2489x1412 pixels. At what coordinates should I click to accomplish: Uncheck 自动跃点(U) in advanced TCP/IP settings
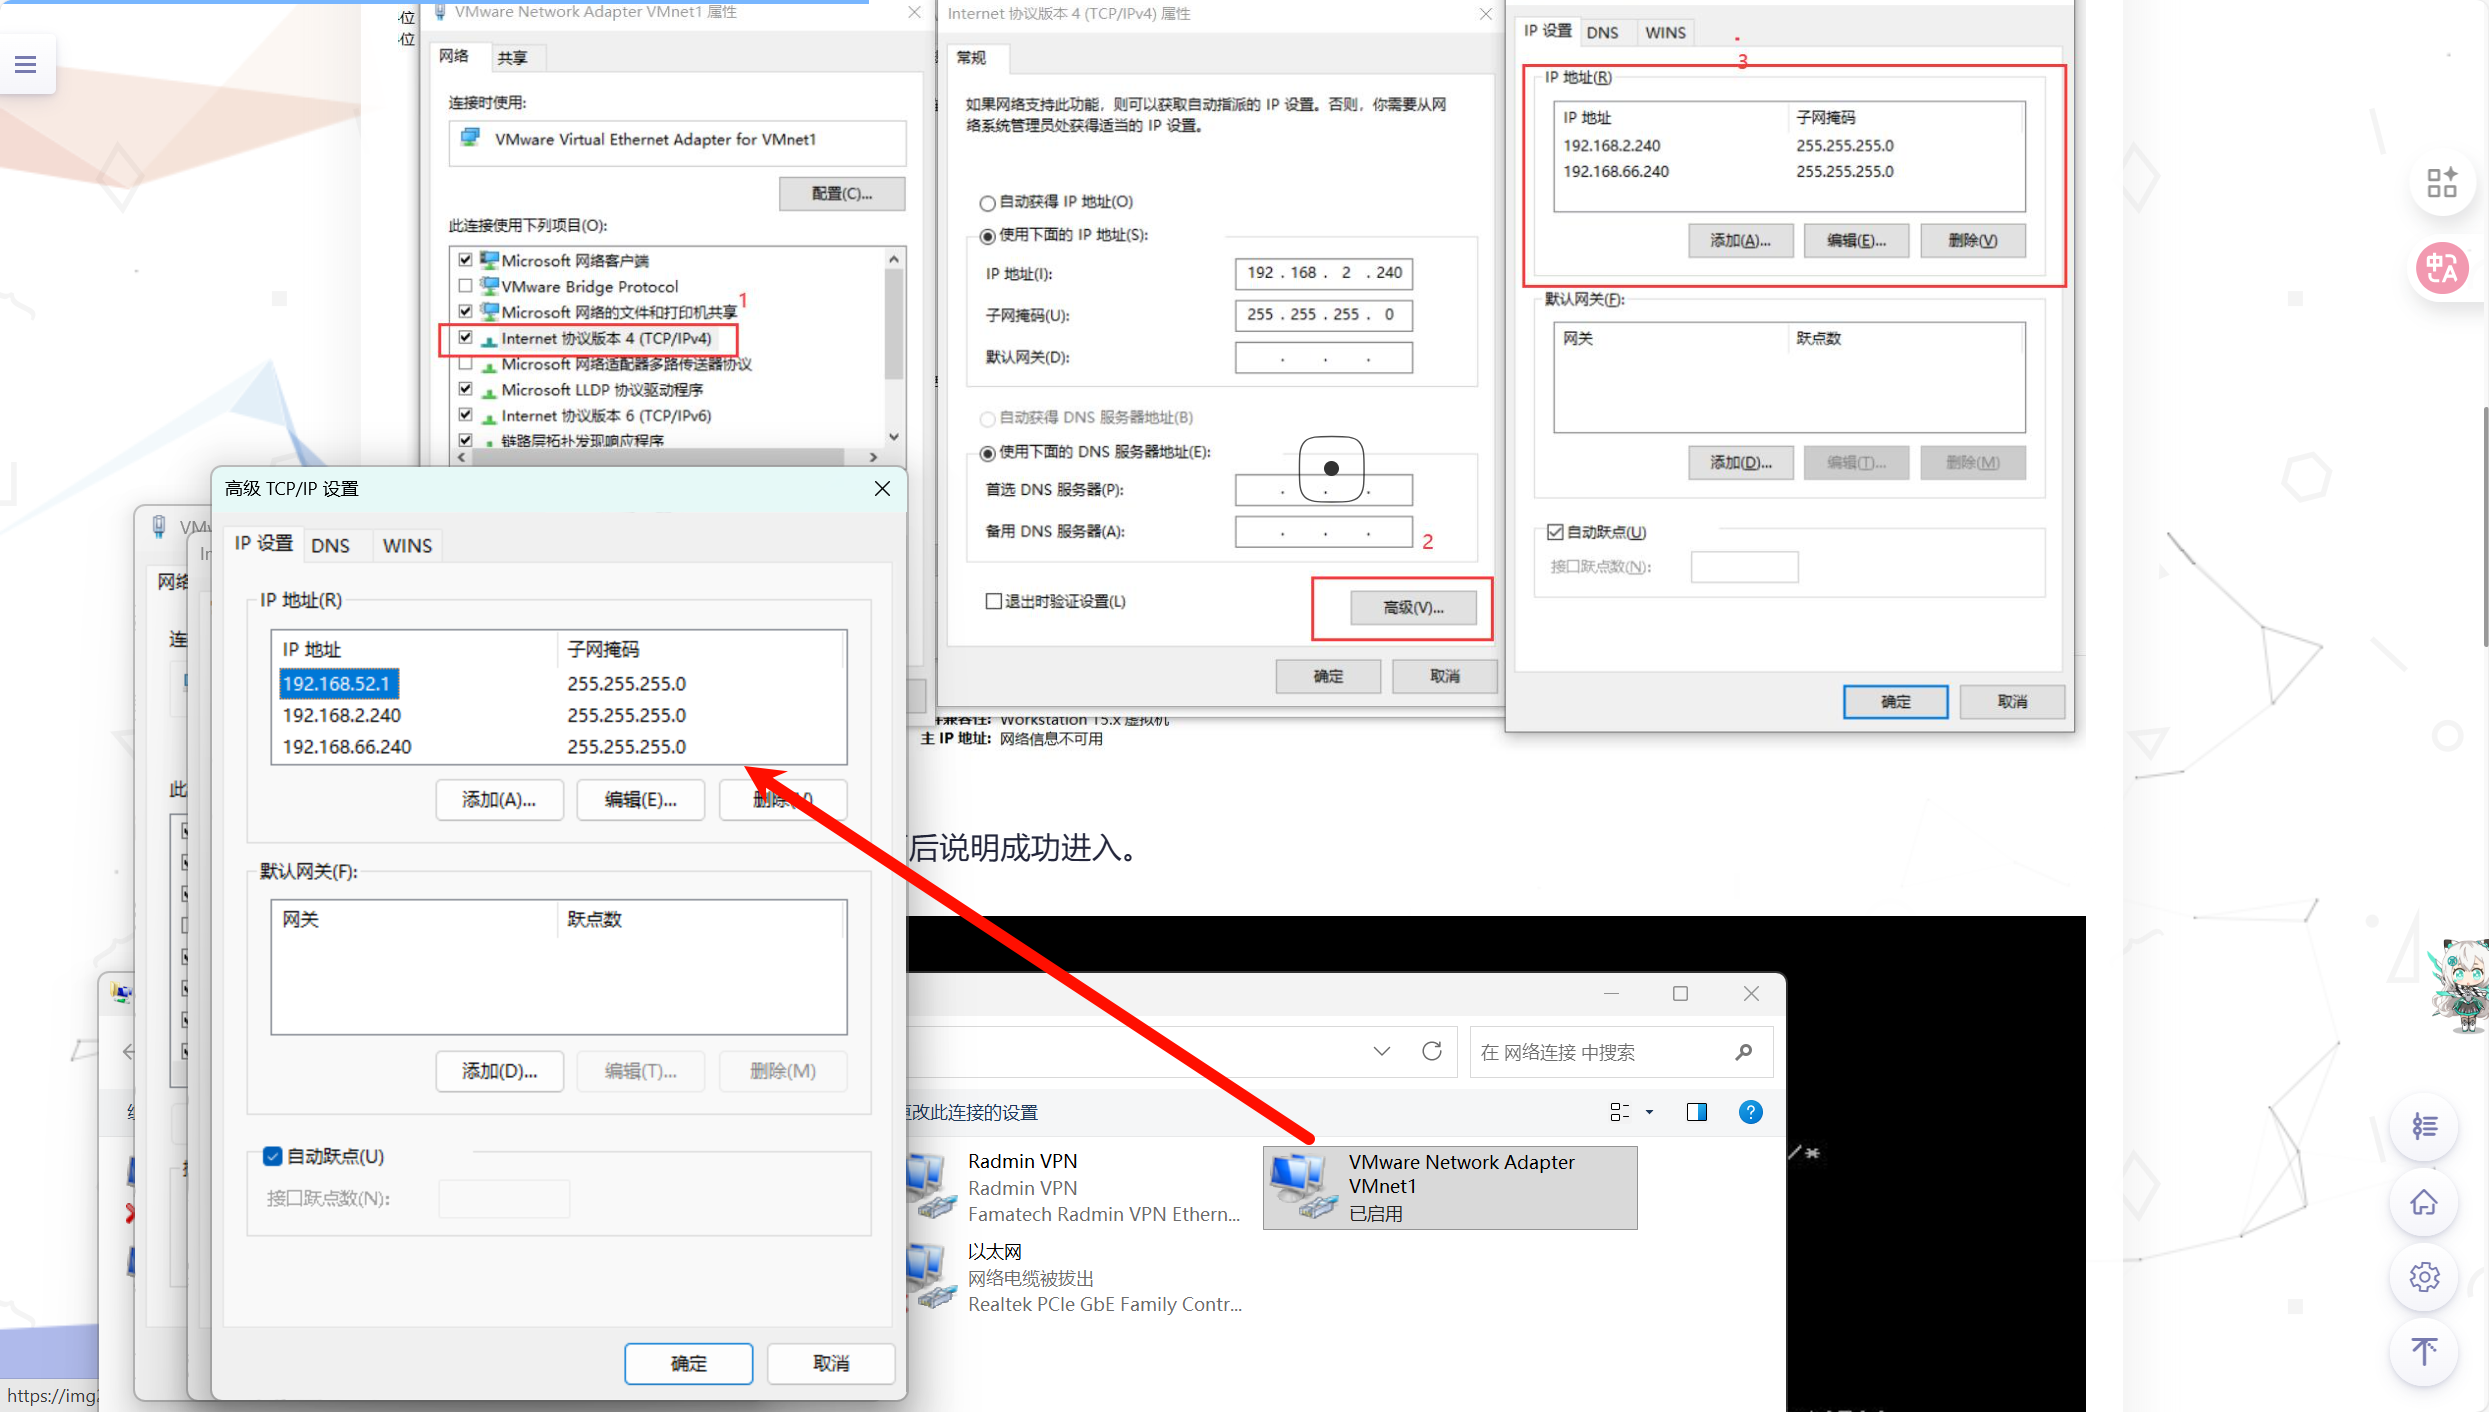(272, 1156)
